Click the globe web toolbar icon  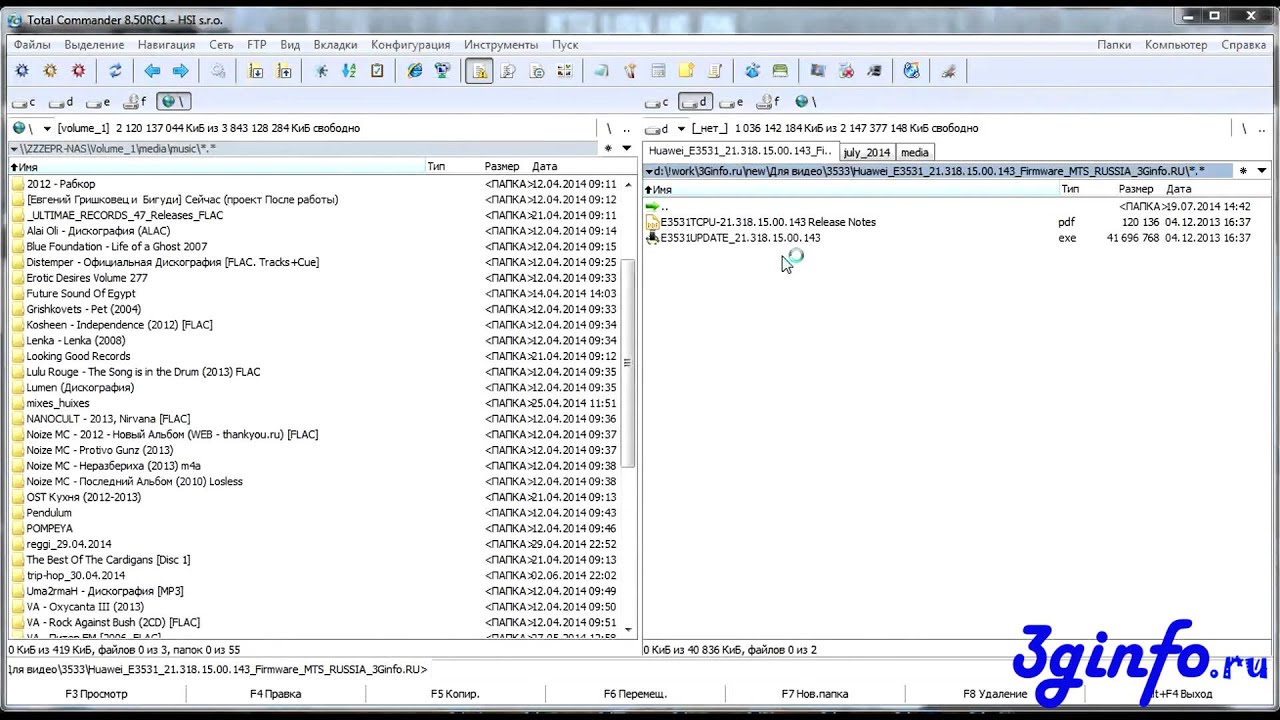pos(911,71)
